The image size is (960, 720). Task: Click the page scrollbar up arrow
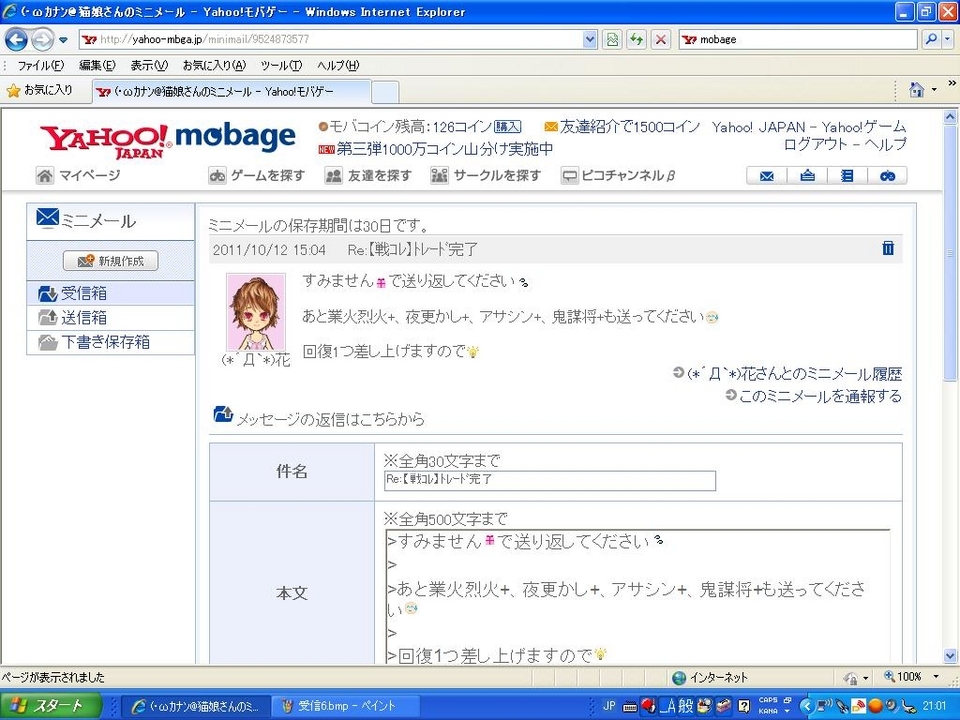click(950, 116)
